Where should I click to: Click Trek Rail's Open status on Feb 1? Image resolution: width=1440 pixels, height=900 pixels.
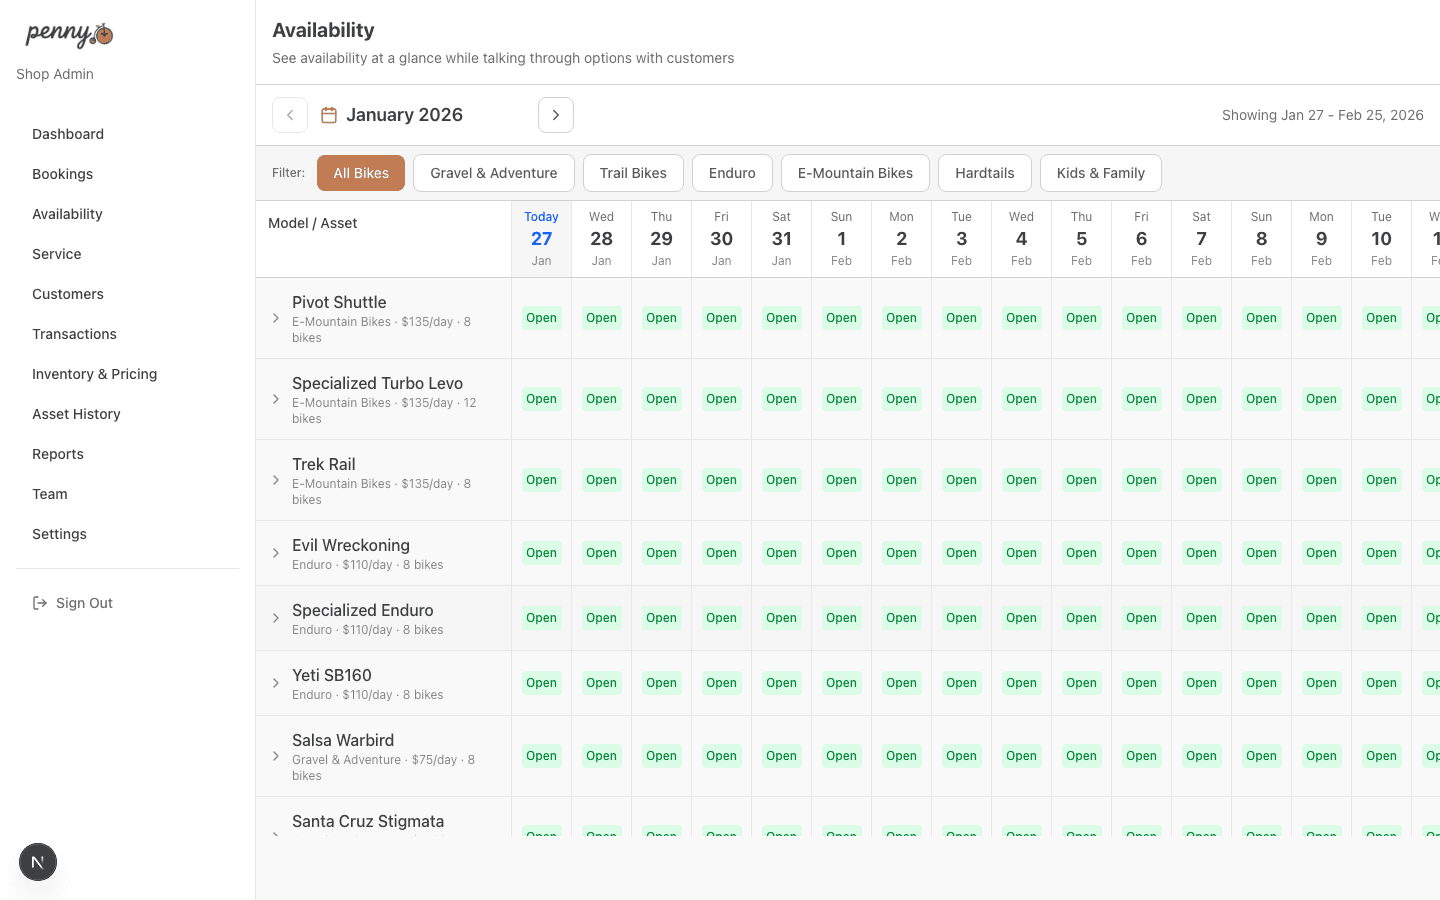click(x=841, y=480)
